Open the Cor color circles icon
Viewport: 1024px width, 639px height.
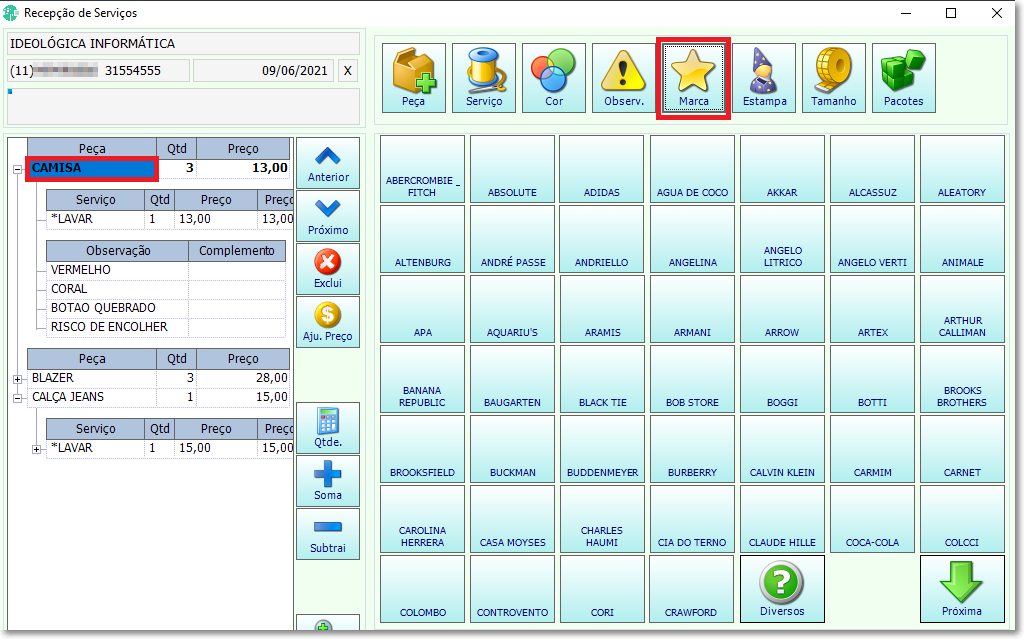[x=554, y=78]
